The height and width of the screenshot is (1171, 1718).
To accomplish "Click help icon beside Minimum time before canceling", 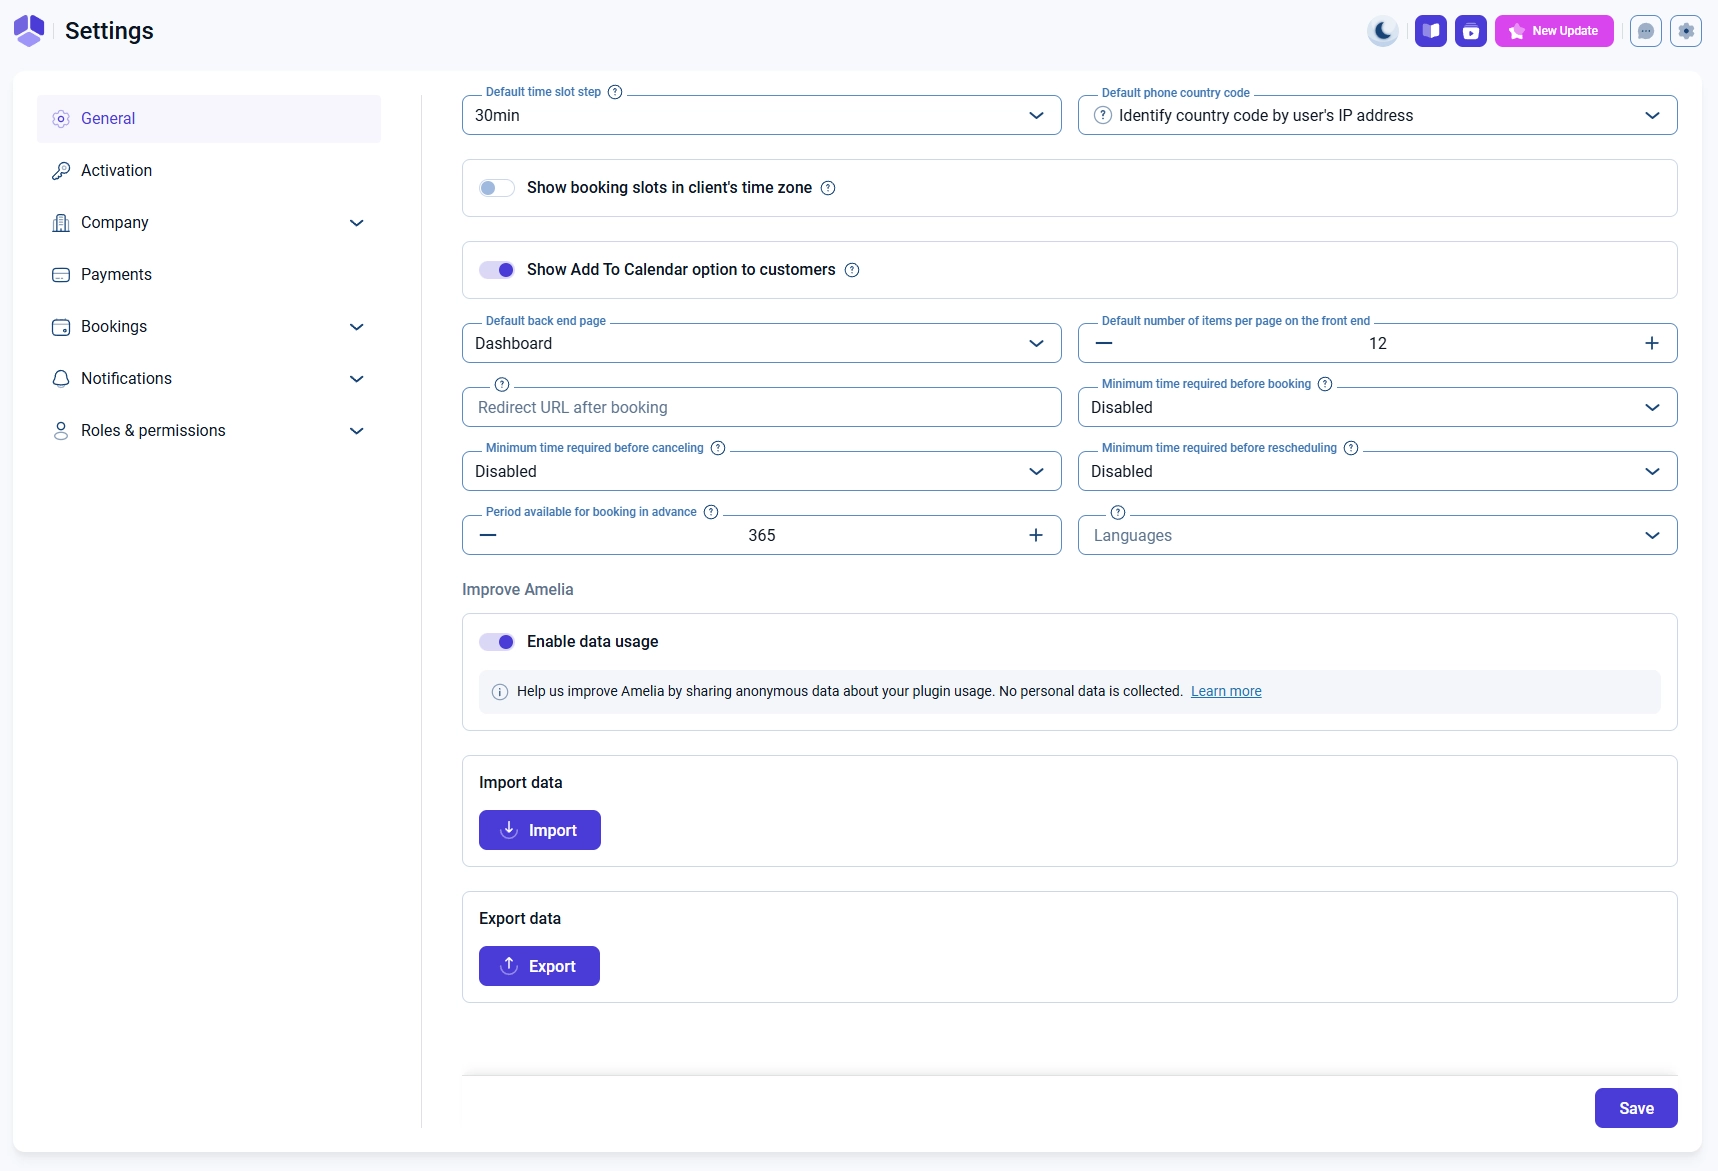I will pyautogui.click(x=718, y=448).
